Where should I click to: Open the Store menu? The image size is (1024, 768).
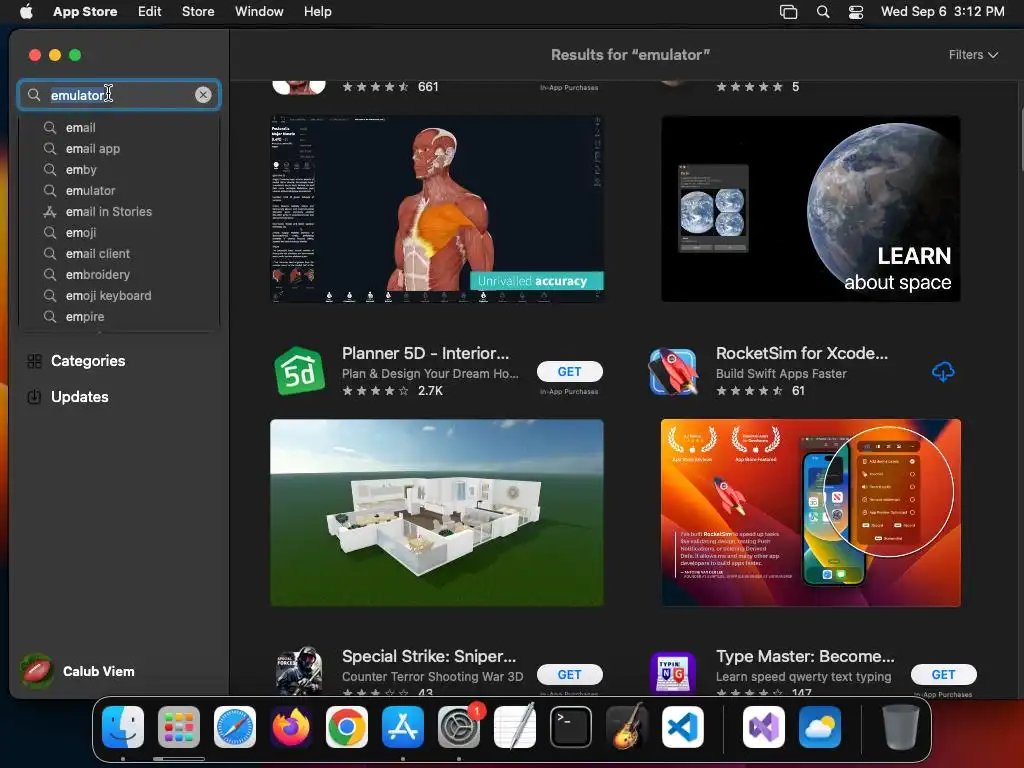click(x=198, y=11)
